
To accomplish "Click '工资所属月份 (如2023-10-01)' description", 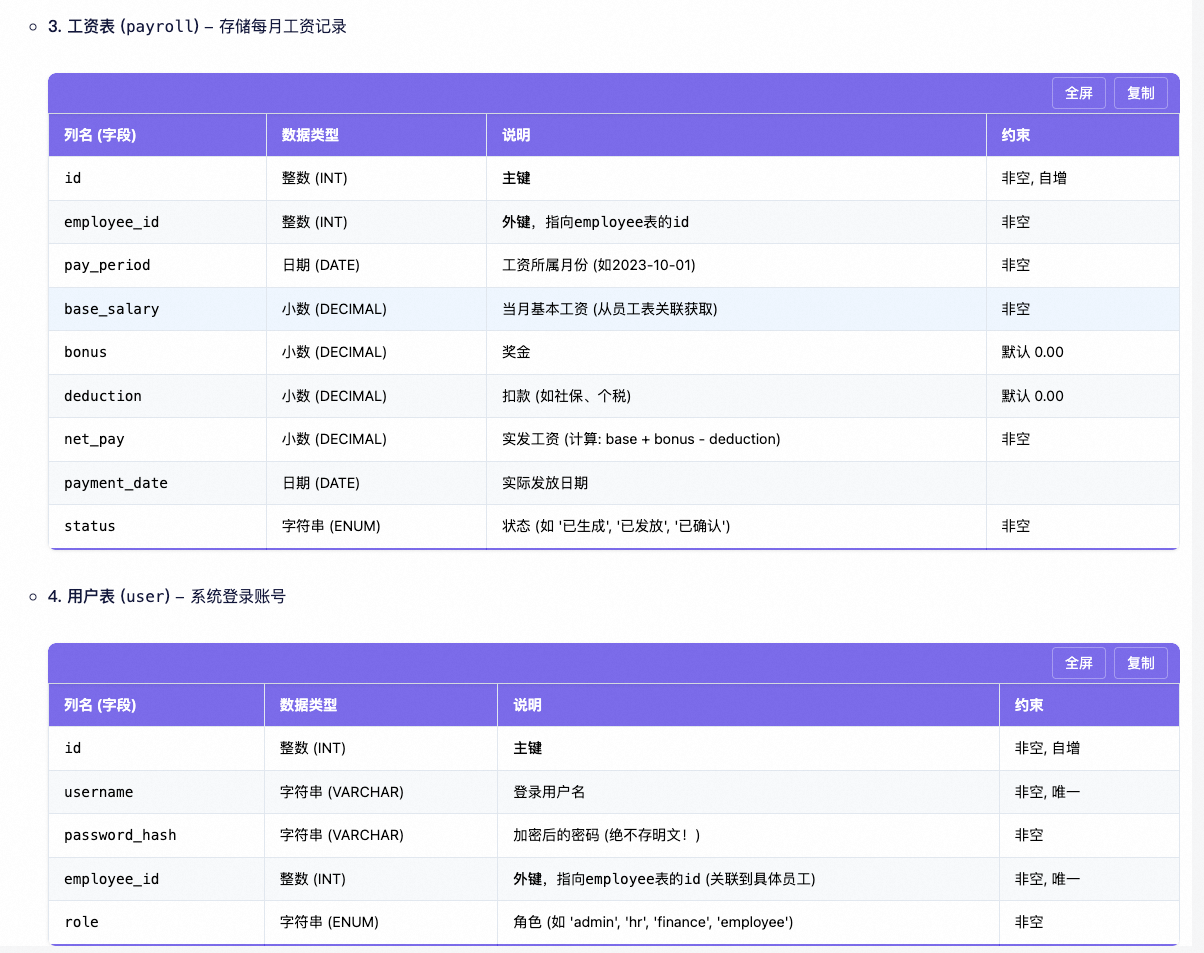I will tap(599, 265).
